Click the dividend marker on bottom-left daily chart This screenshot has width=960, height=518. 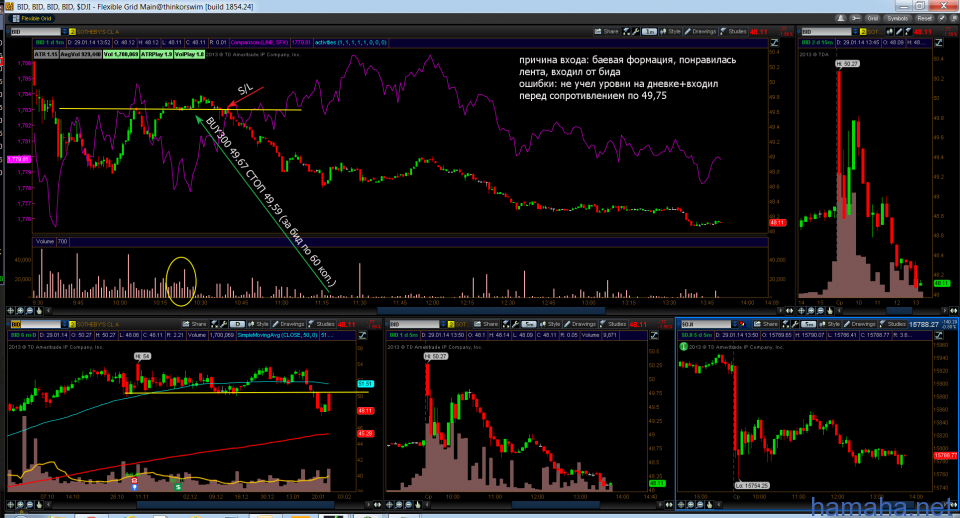click(178, 486)
